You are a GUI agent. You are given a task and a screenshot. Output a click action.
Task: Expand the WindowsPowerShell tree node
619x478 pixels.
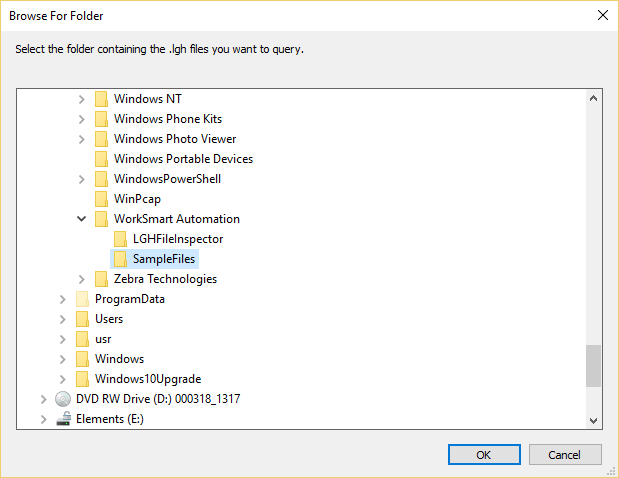click(82, 179)
